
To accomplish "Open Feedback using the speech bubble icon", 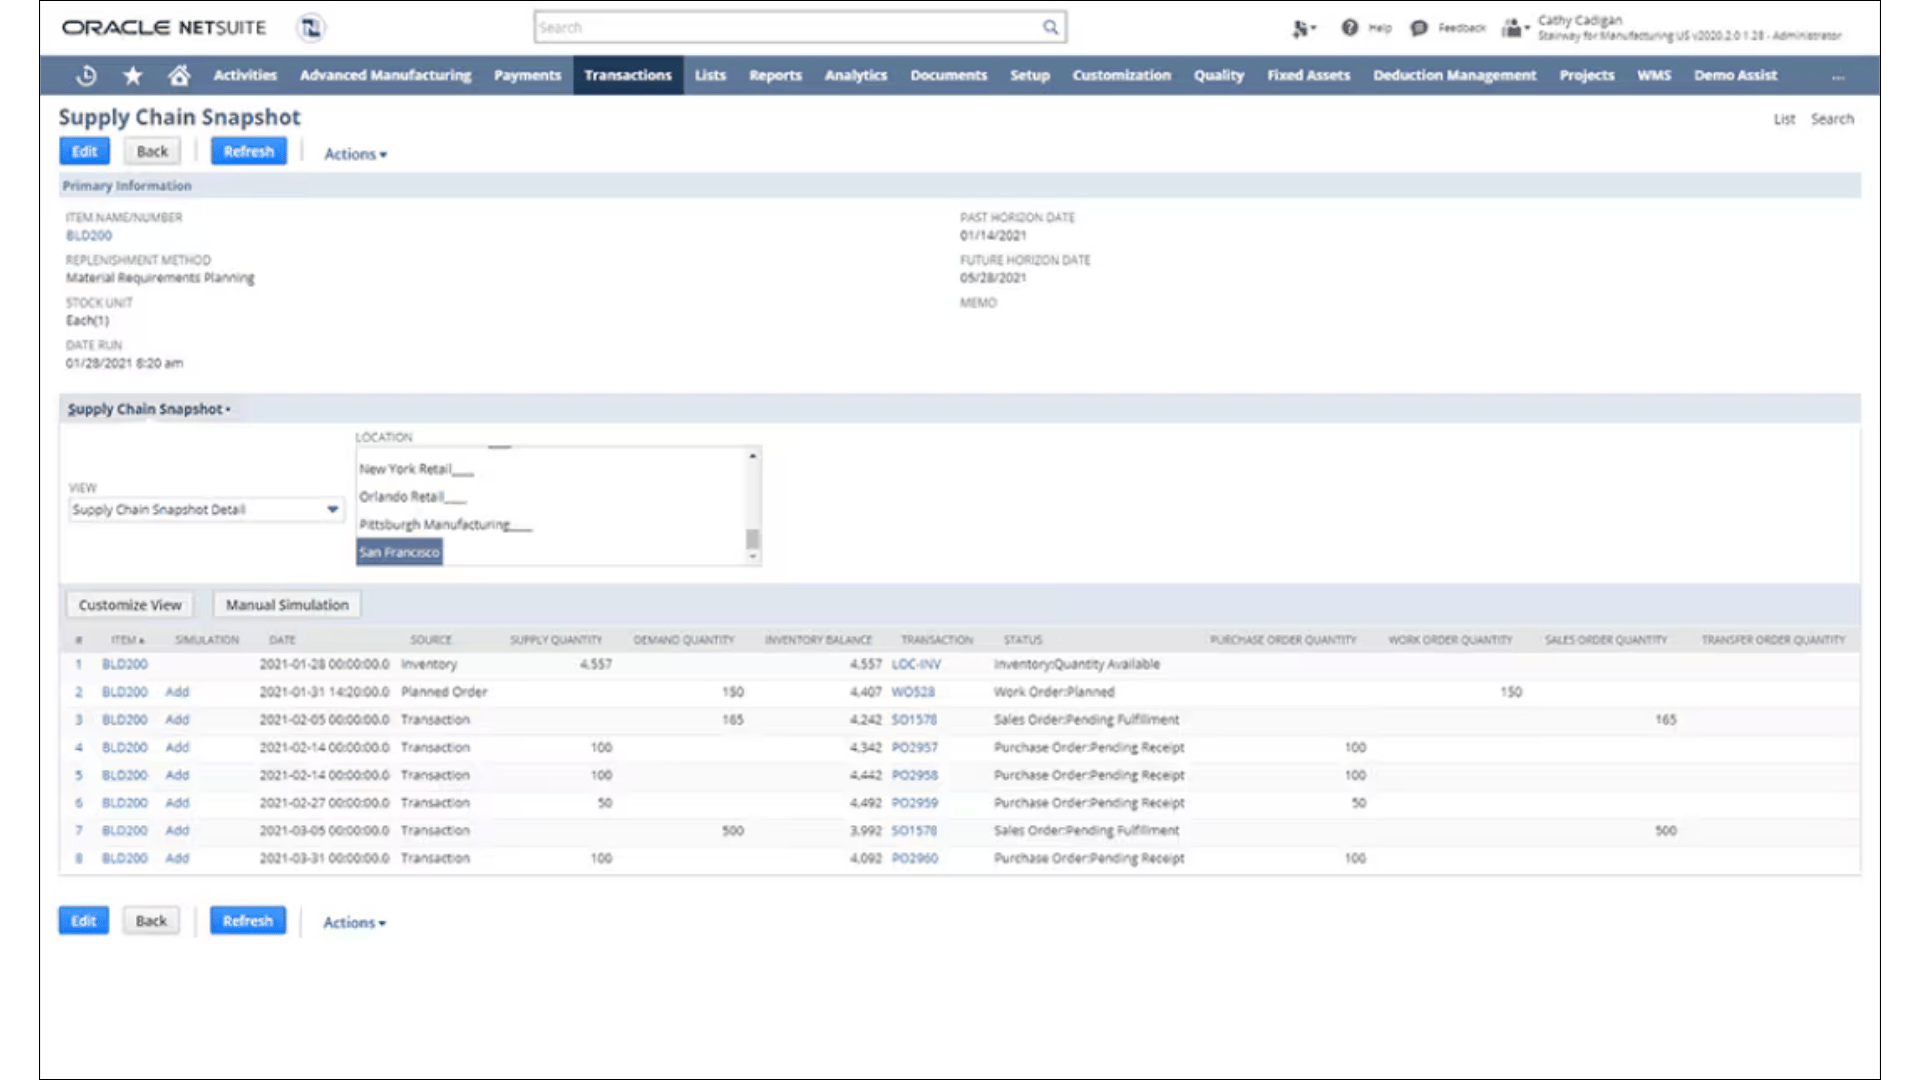I will click(x=1419, y=27).
